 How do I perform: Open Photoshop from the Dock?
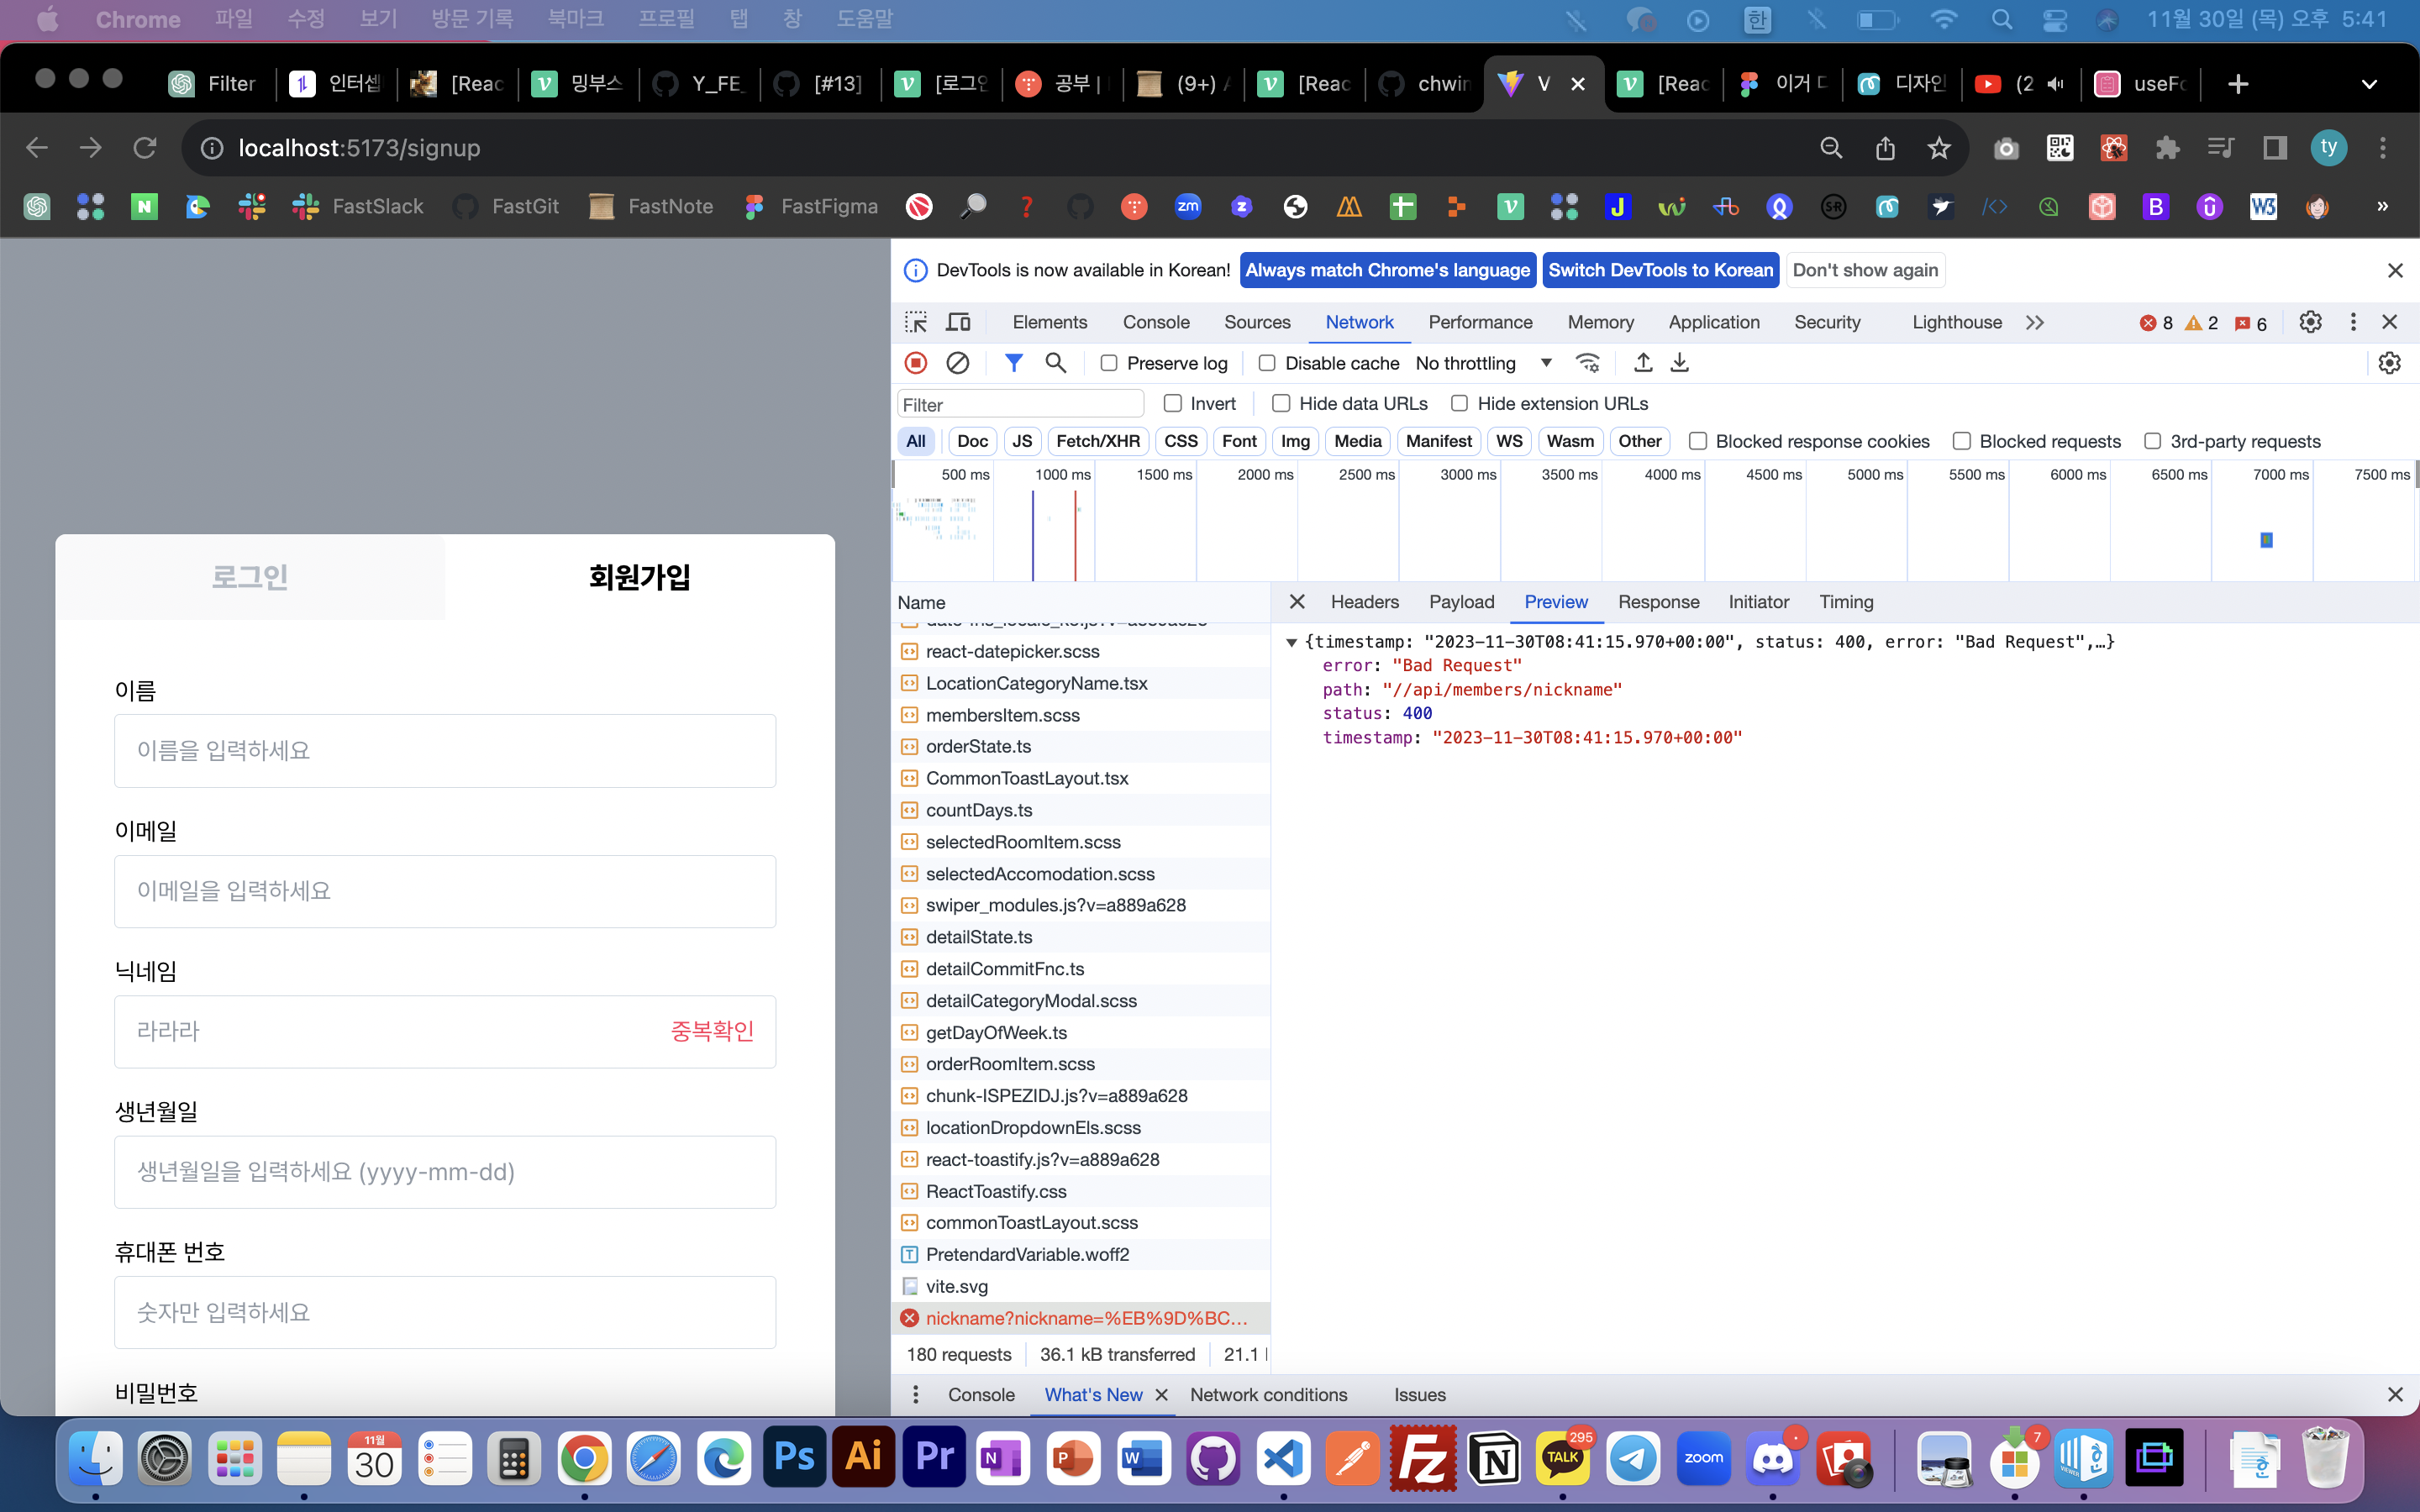(794, 1459)
